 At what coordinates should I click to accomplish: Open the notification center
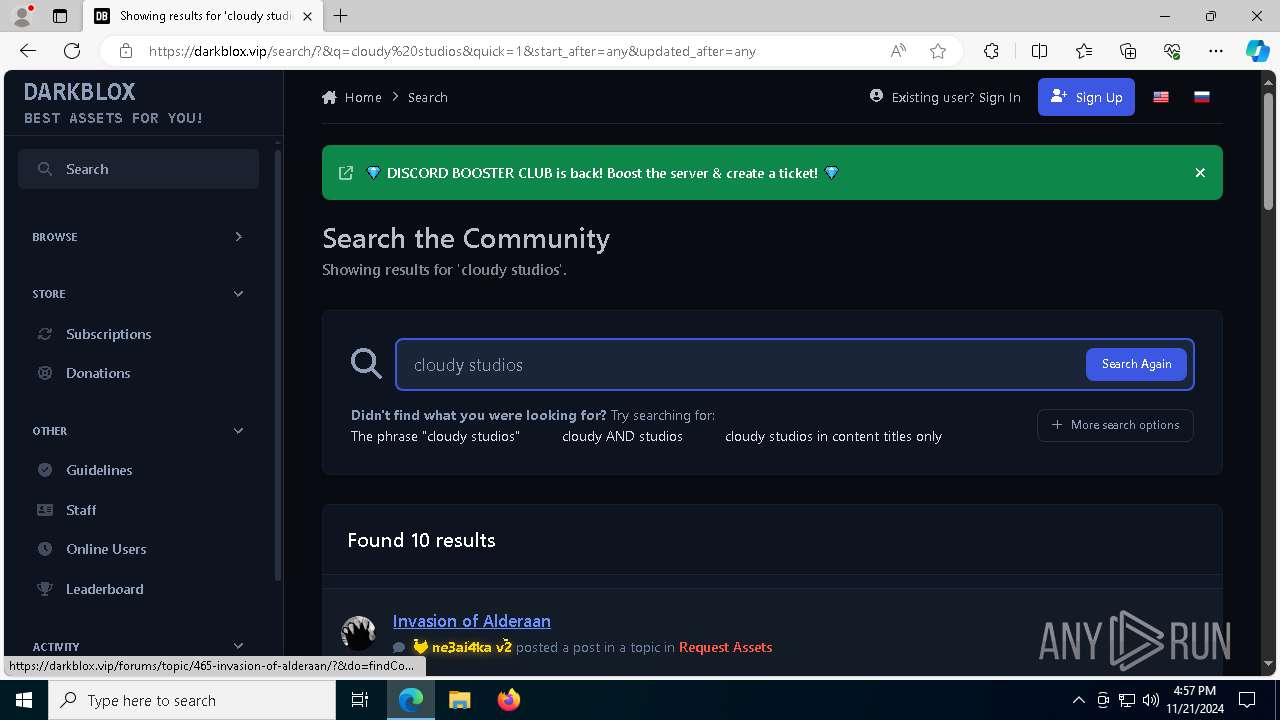pyautogui.click(x=1247, y=700)
